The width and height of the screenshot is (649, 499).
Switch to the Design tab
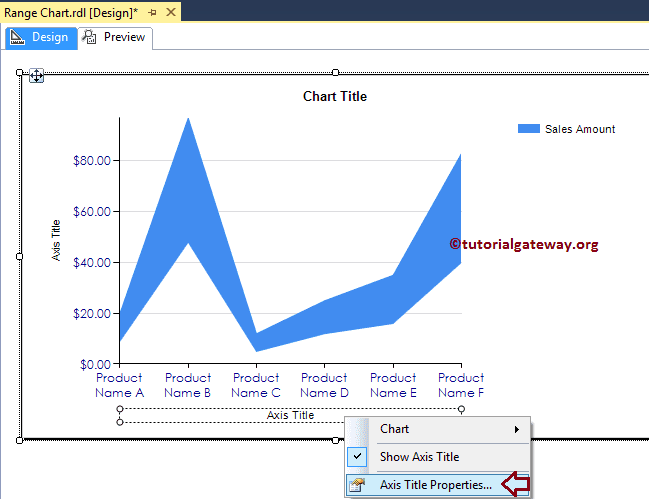pos(41,38)
